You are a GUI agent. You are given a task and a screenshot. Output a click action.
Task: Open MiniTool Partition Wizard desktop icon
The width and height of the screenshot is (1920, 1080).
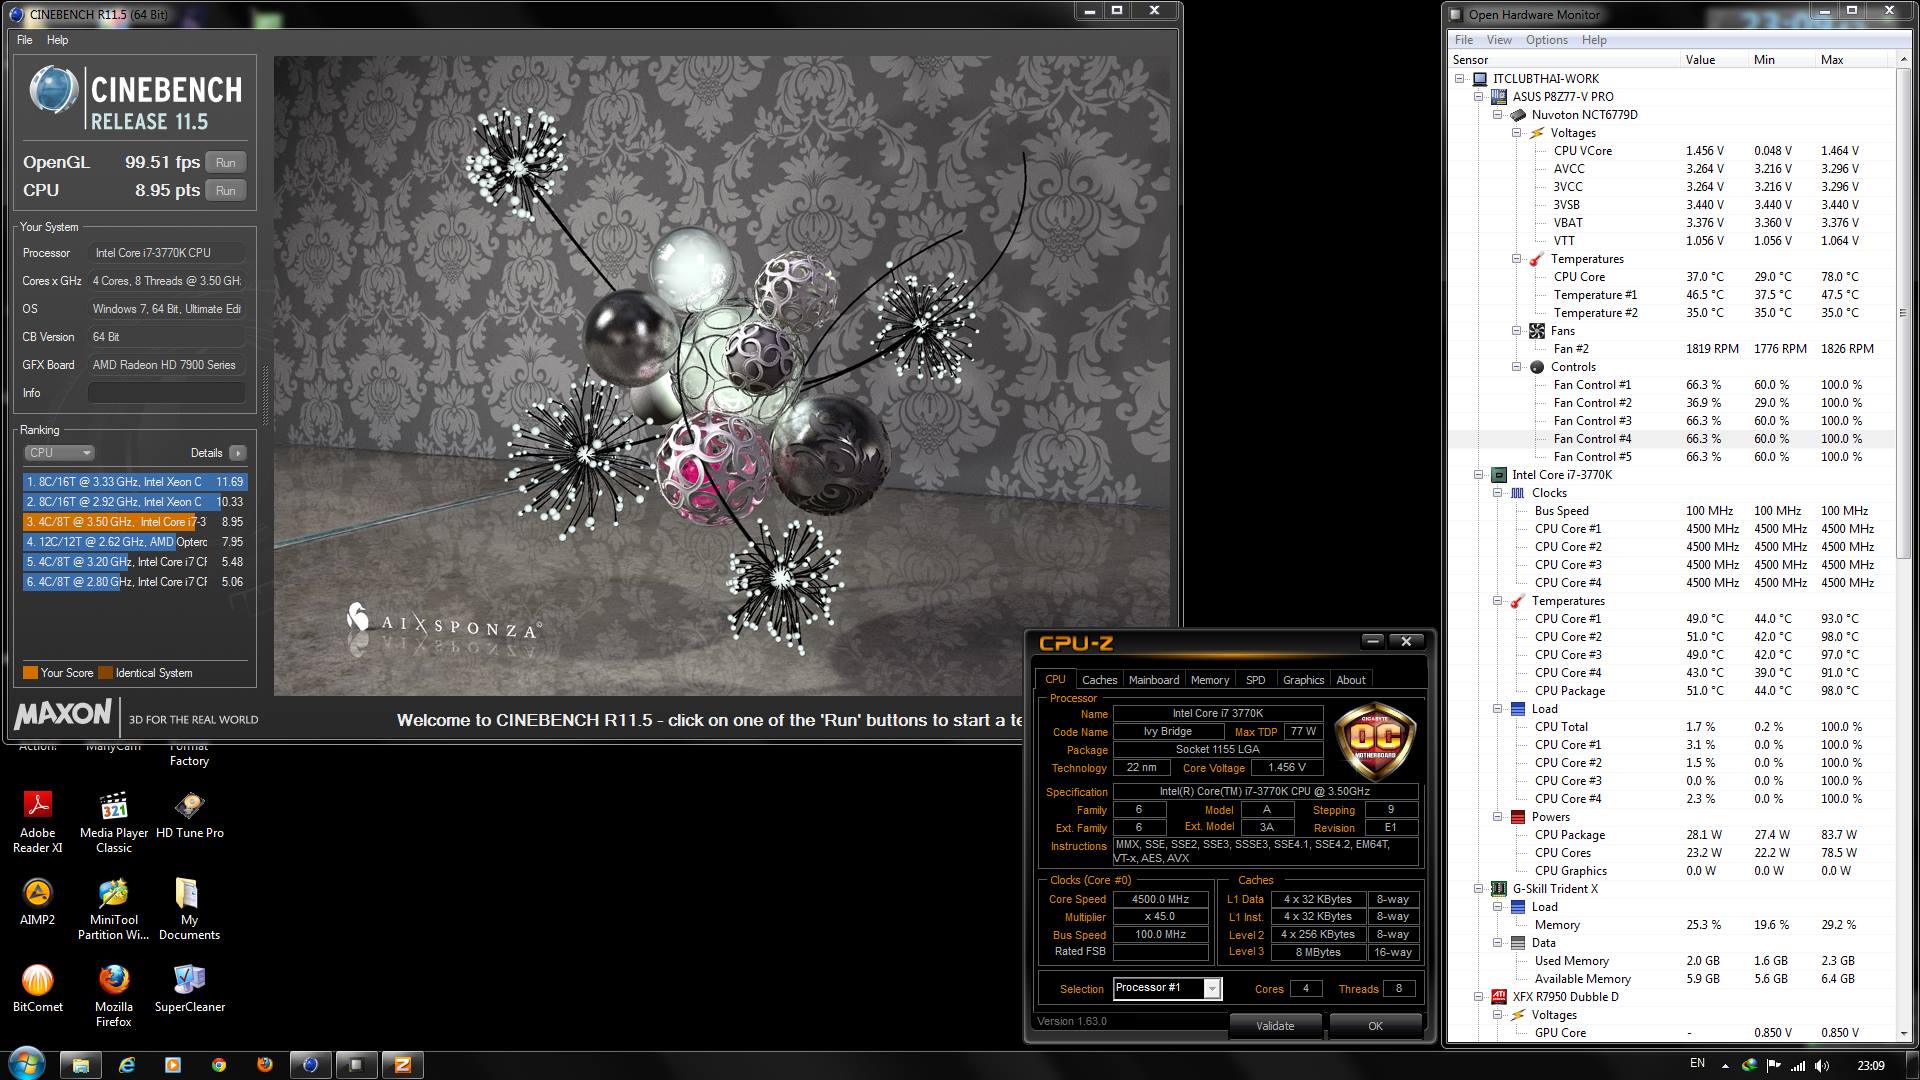[114, 893]
